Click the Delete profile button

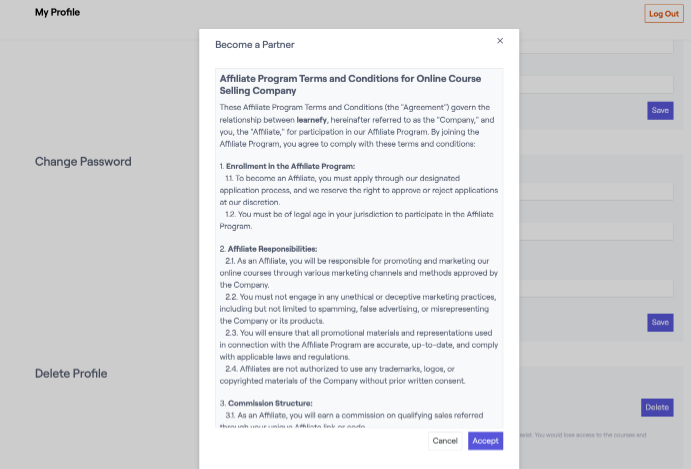pos(657,407)
